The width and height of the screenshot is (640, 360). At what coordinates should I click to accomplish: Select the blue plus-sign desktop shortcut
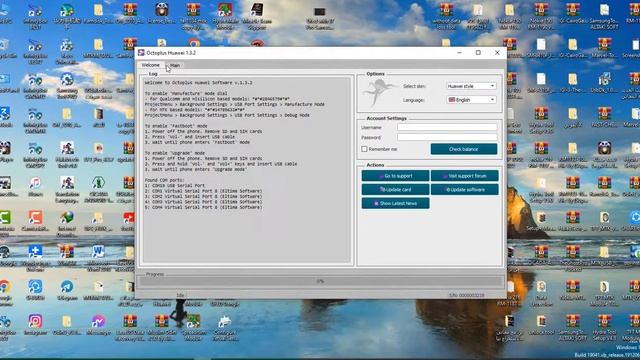(x=35, y=252)
